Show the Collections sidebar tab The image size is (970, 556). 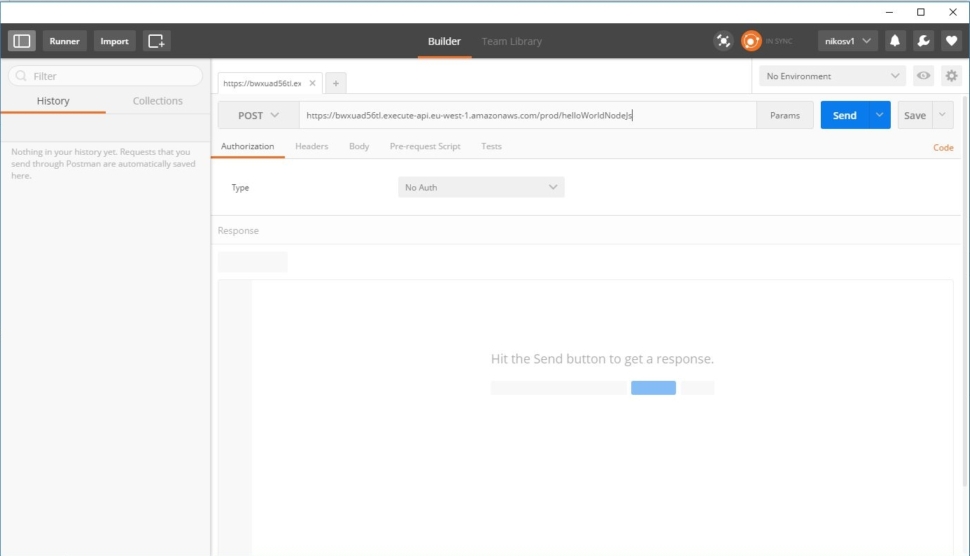coord(158,101)
